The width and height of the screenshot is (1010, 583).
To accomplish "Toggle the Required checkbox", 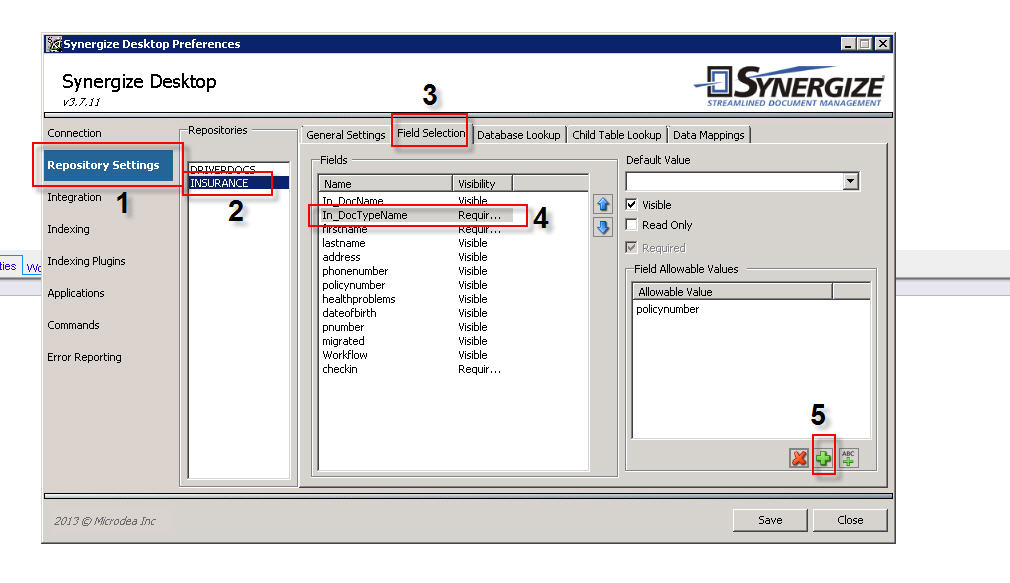I will point(631,248).
